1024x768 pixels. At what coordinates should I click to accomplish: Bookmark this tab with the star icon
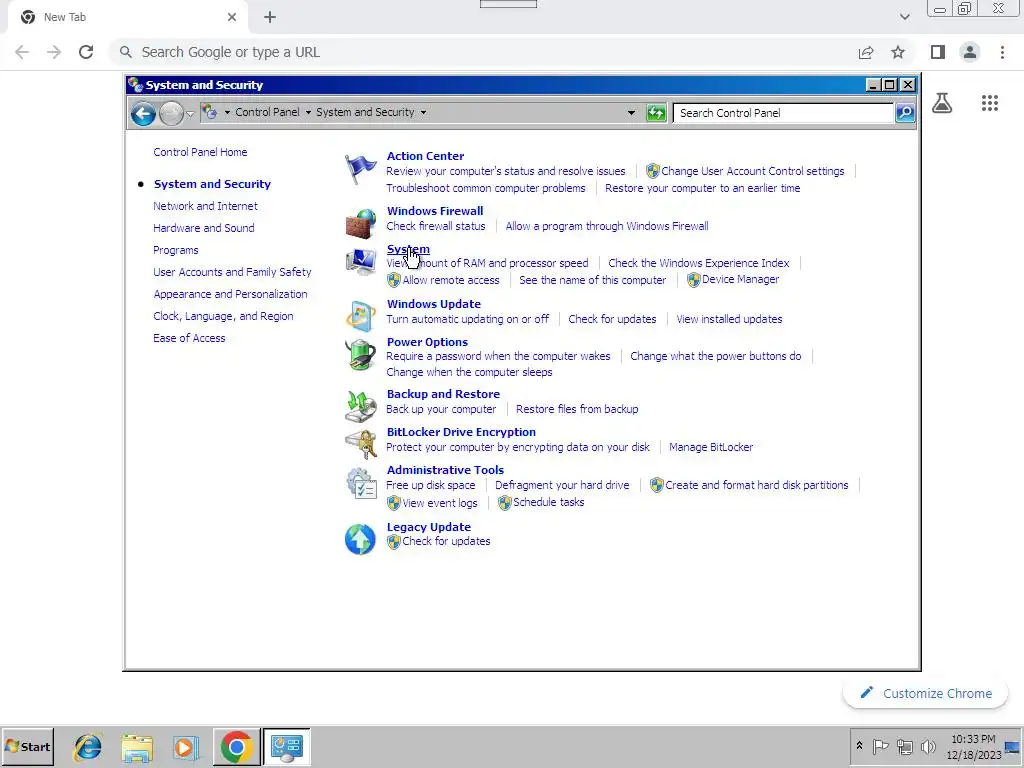[898, 52]
